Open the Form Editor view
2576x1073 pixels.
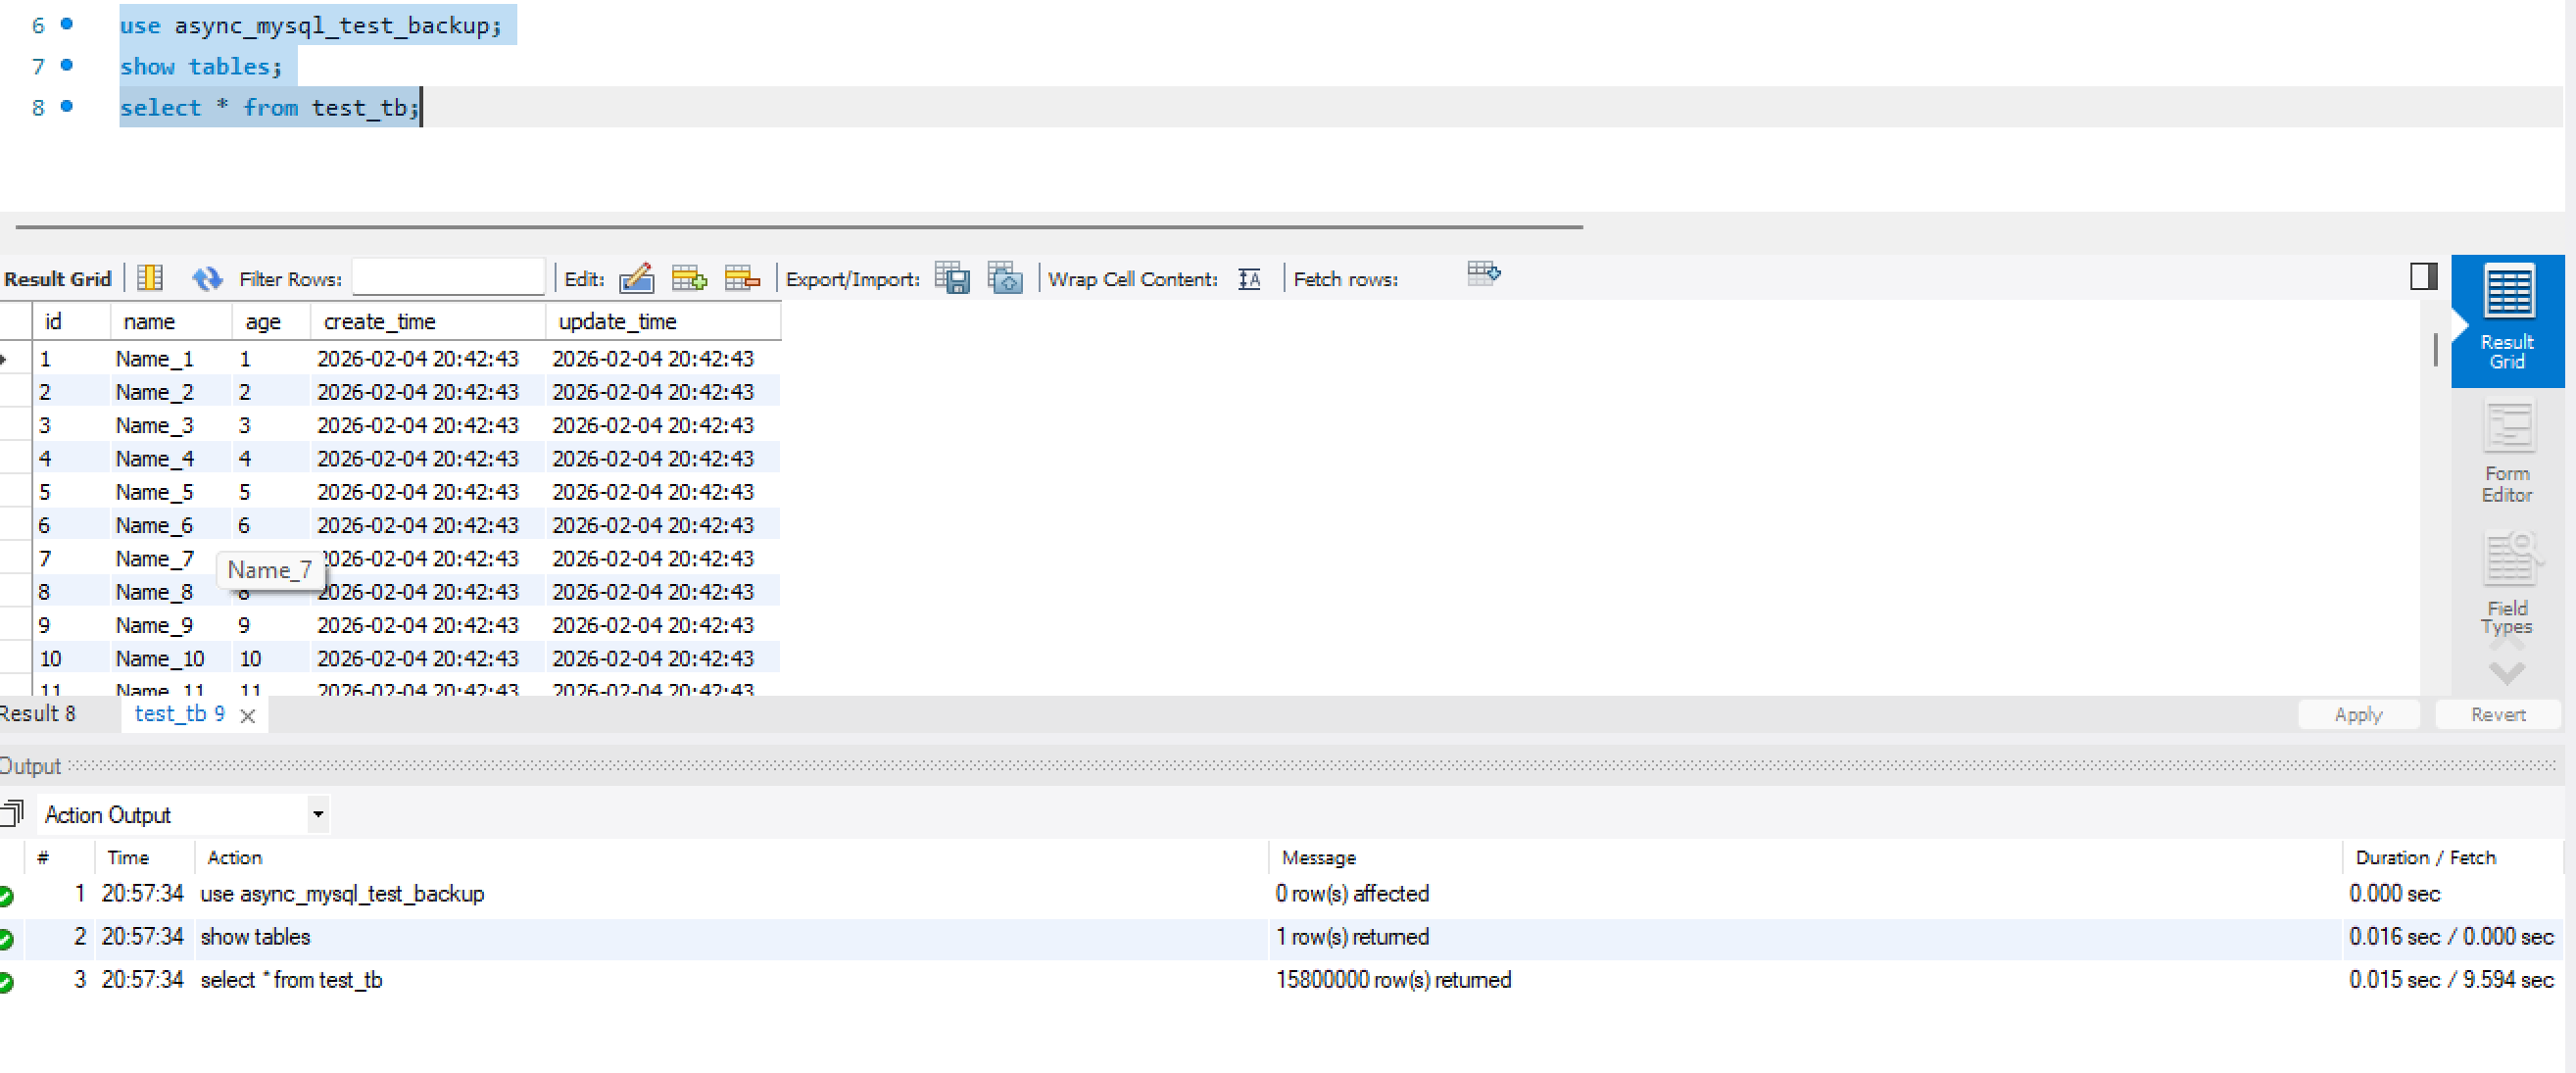click(x=2507, y=452)
